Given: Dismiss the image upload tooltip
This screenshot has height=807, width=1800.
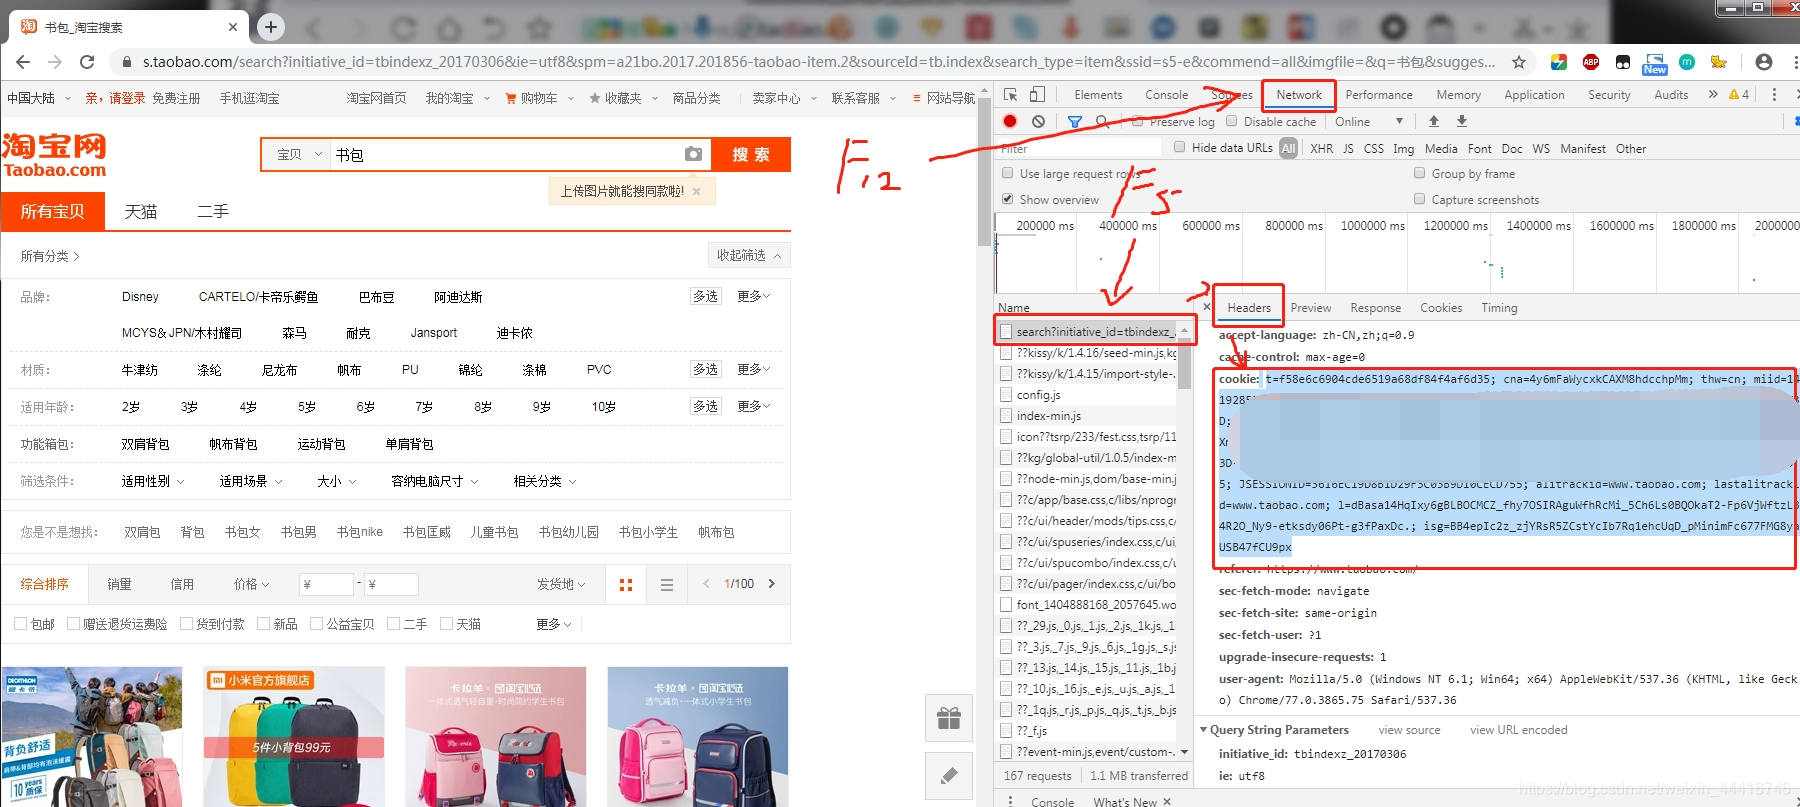Looking at the screenshot, I should (697, 191).
